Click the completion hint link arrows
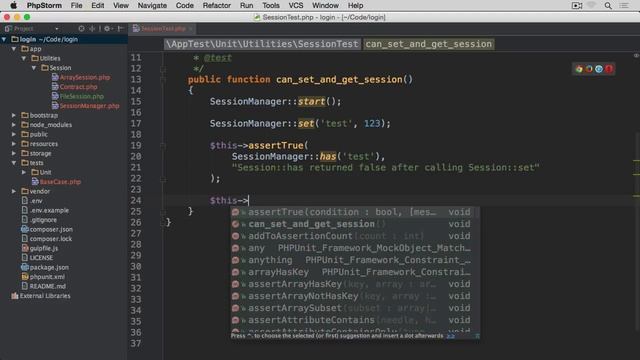640x360 pixels. point(450,336)
